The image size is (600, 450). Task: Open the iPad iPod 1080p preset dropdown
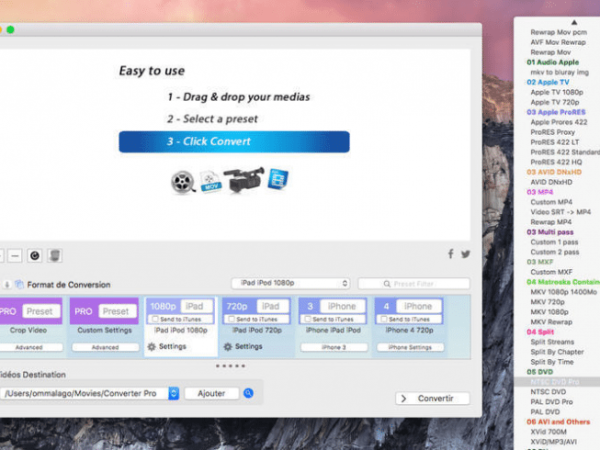coord(291,283)
